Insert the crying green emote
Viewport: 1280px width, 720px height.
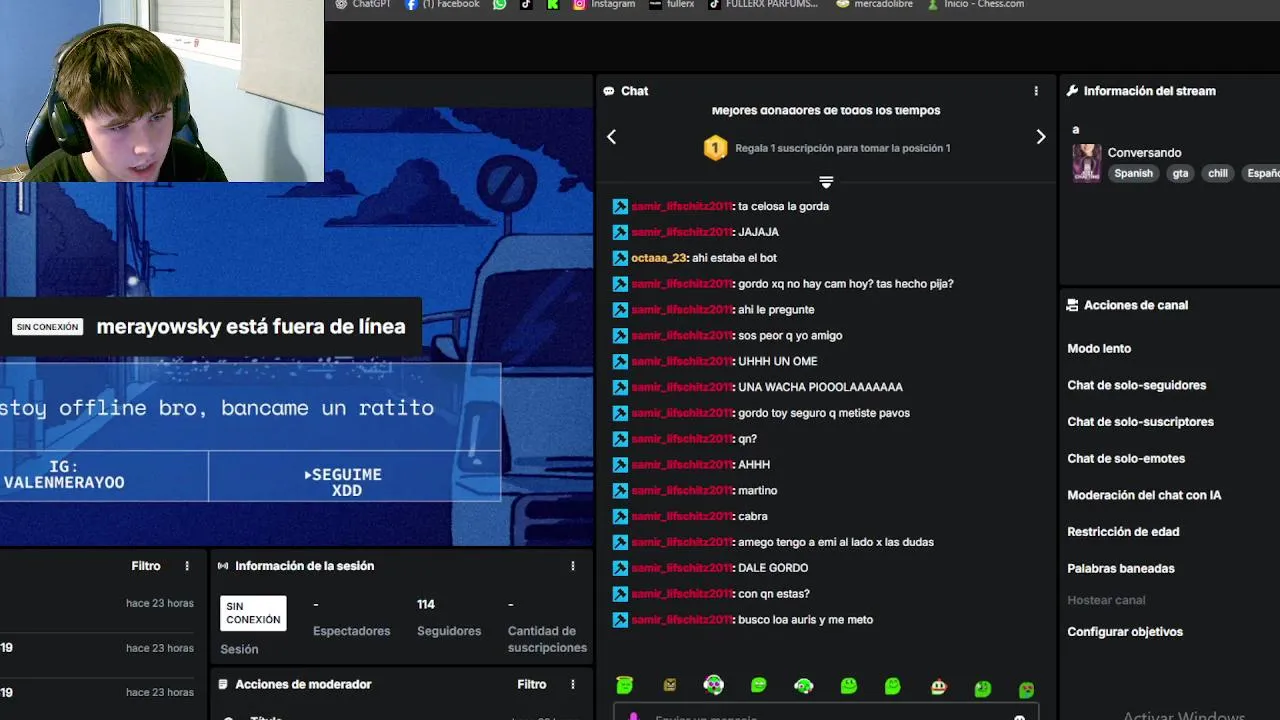tap(1026, 689)
